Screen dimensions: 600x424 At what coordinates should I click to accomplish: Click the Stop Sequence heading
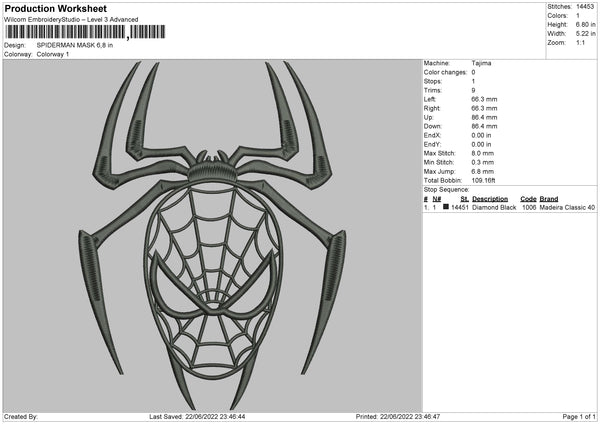446,189
